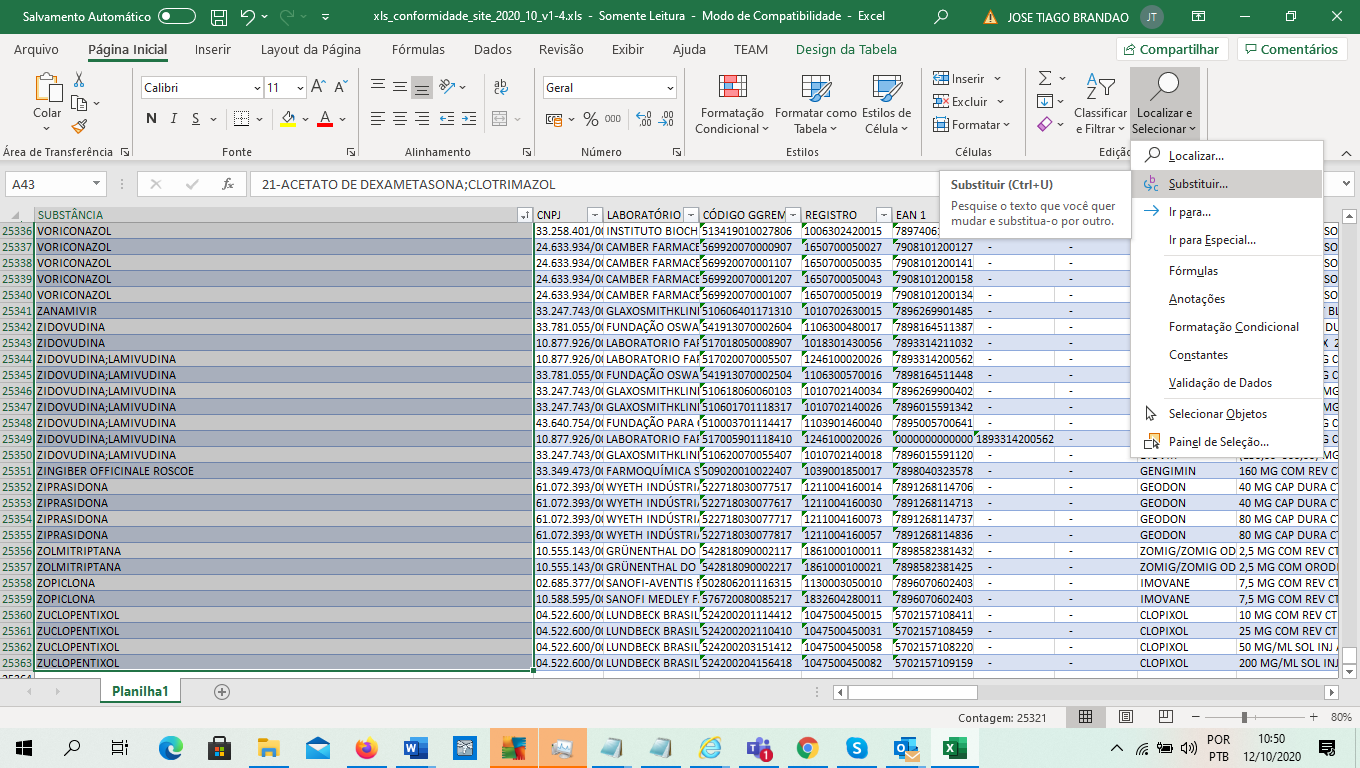Open the number format Geral dropdown

click(x=670, y=88)
